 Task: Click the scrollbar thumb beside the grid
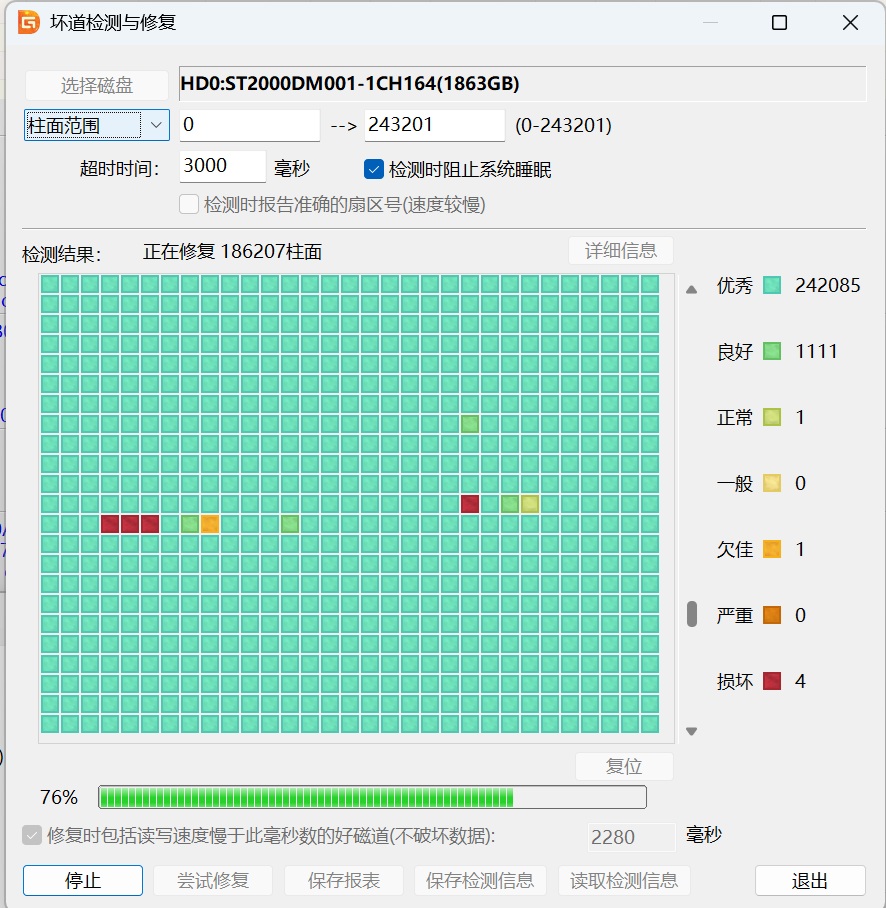(691, 614)
